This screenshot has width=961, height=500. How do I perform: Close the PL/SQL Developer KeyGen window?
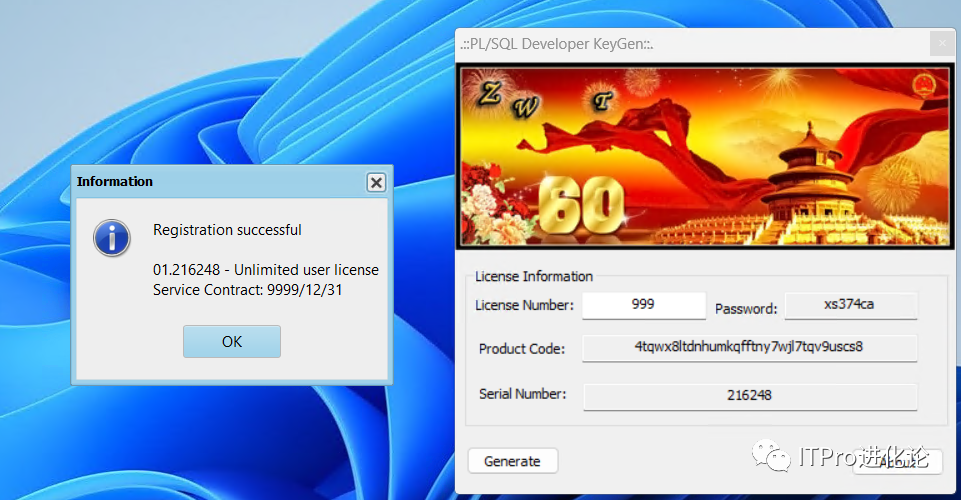[942, 44]
